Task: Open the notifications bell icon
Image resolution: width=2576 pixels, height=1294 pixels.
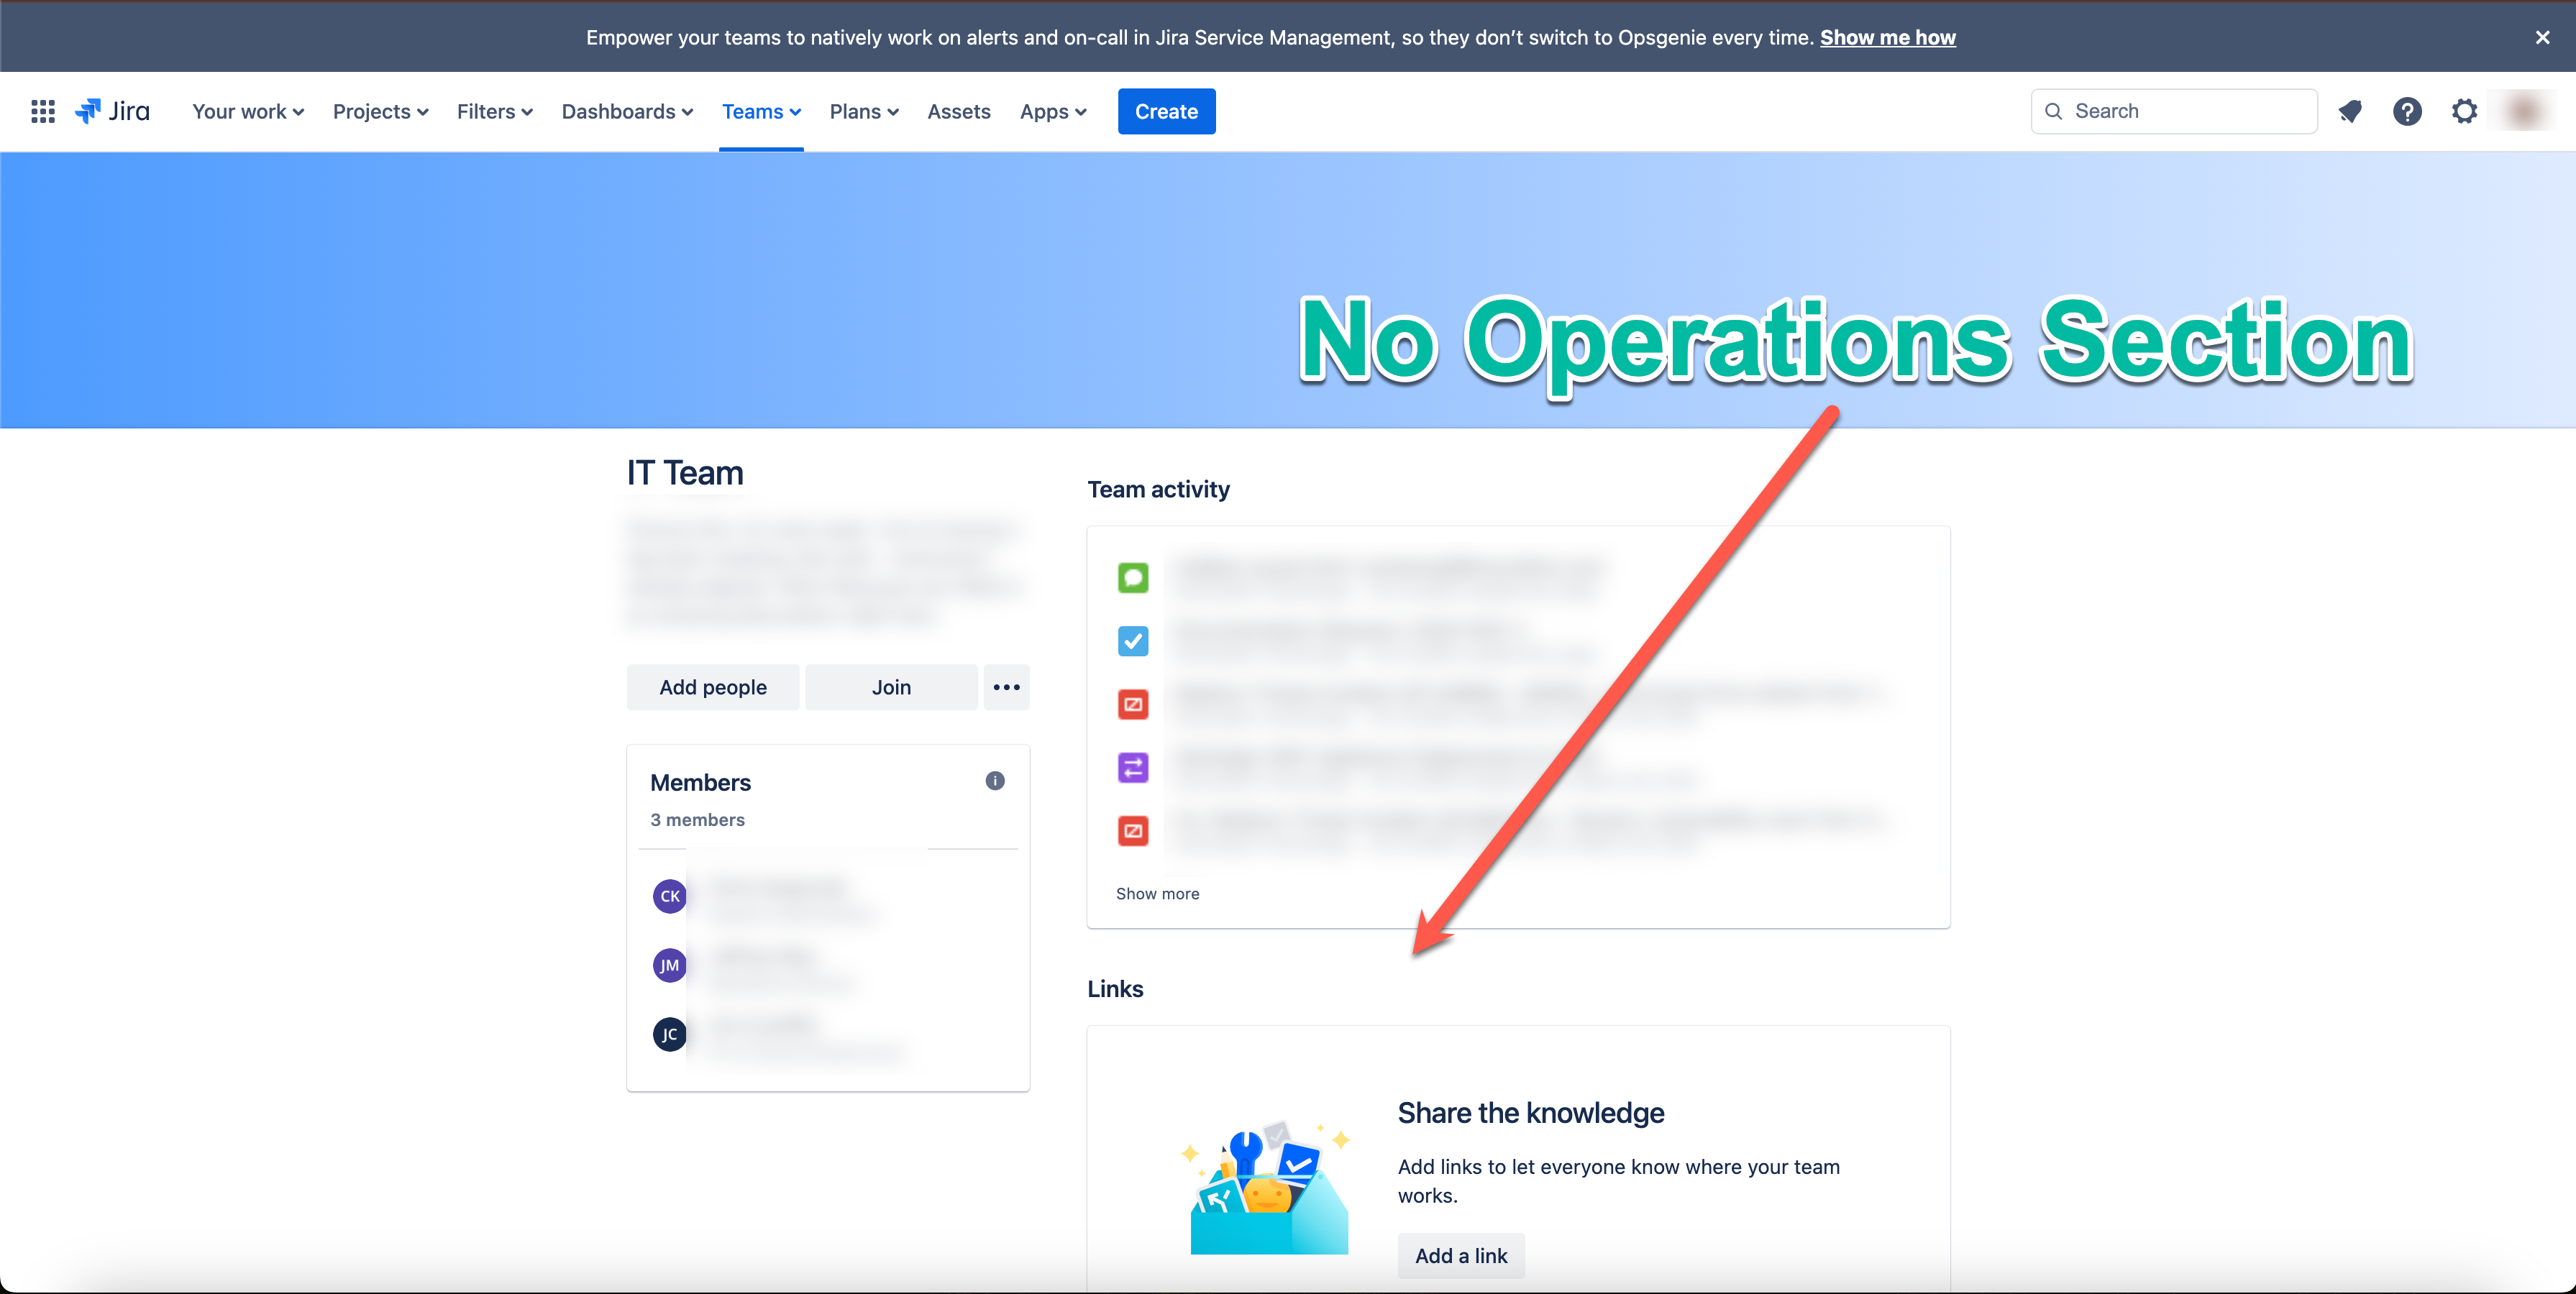Action: point(2350,111)
